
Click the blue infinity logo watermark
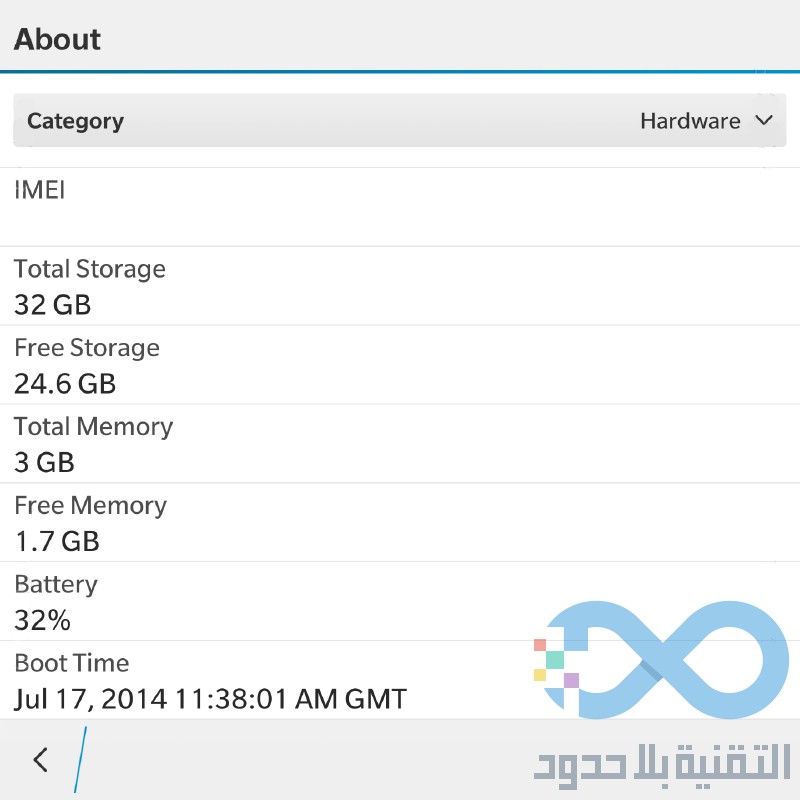coord(662,659)
